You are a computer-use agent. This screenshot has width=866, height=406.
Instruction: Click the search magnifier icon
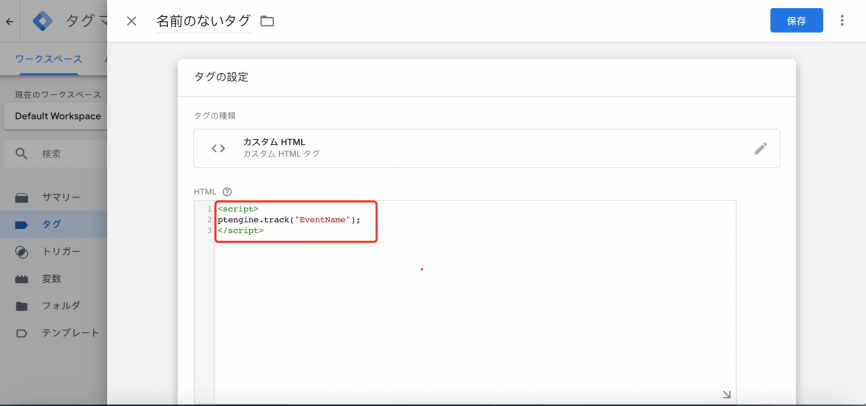[22, 154]
